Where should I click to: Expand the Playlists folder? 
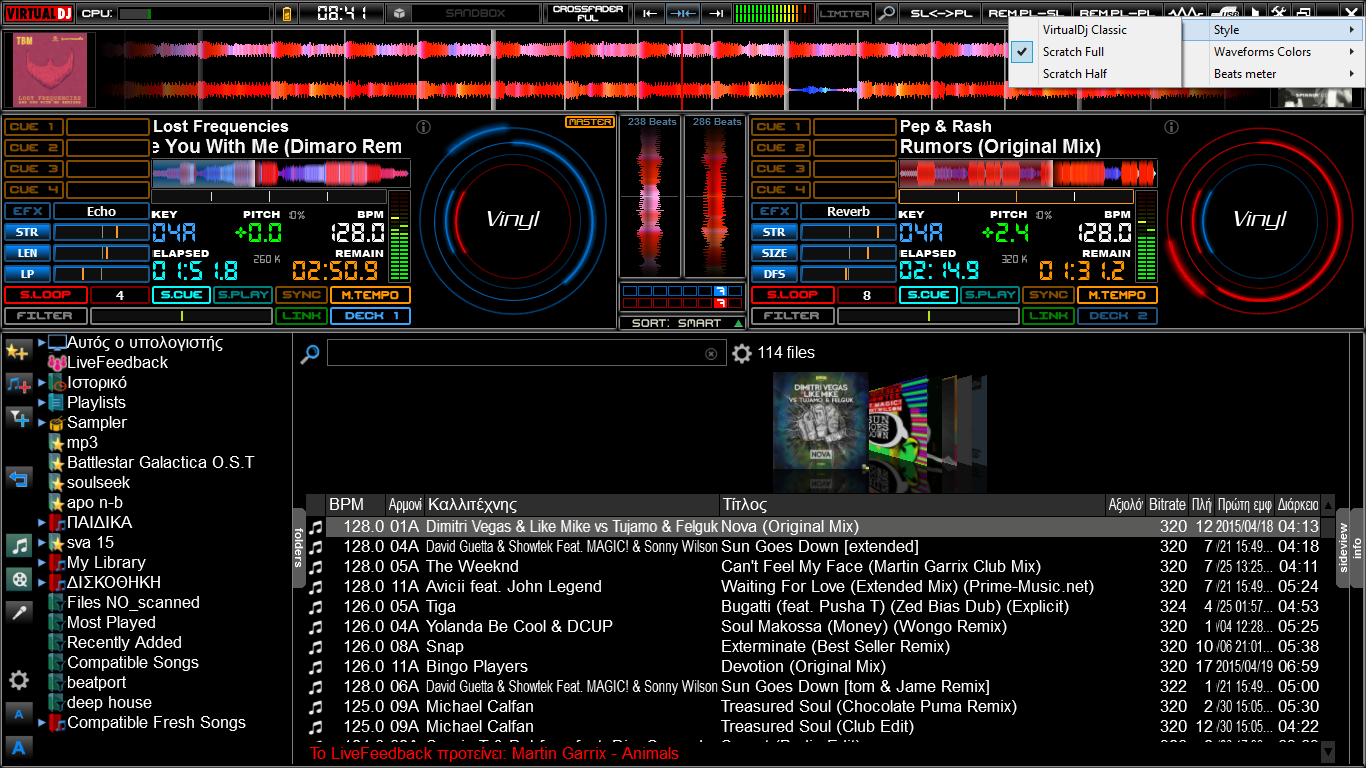coord(42,402)
